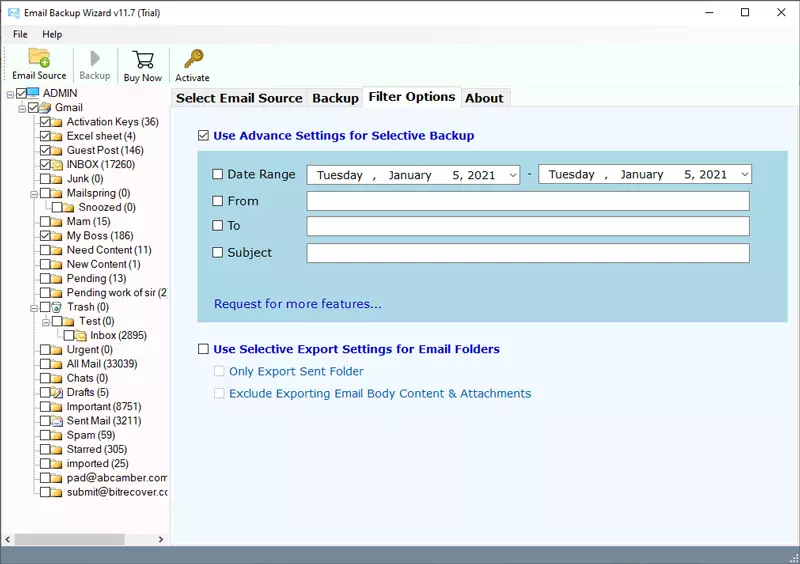Click the Drafts (5) folder icon
Viewport: 800px width, 564px height.
coord(57,393)
